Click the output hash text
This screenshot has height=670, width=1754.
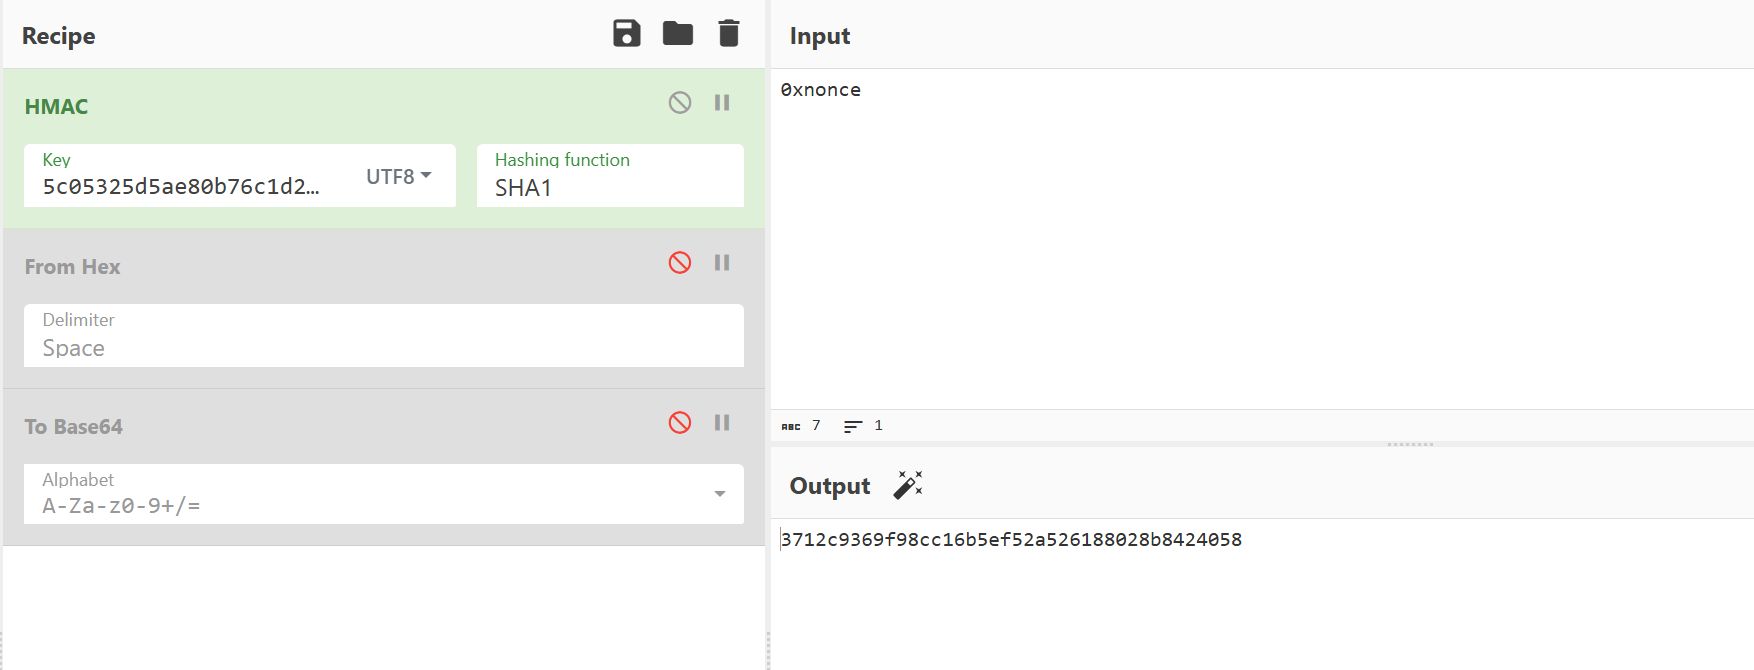click(x=1010, y=540)
